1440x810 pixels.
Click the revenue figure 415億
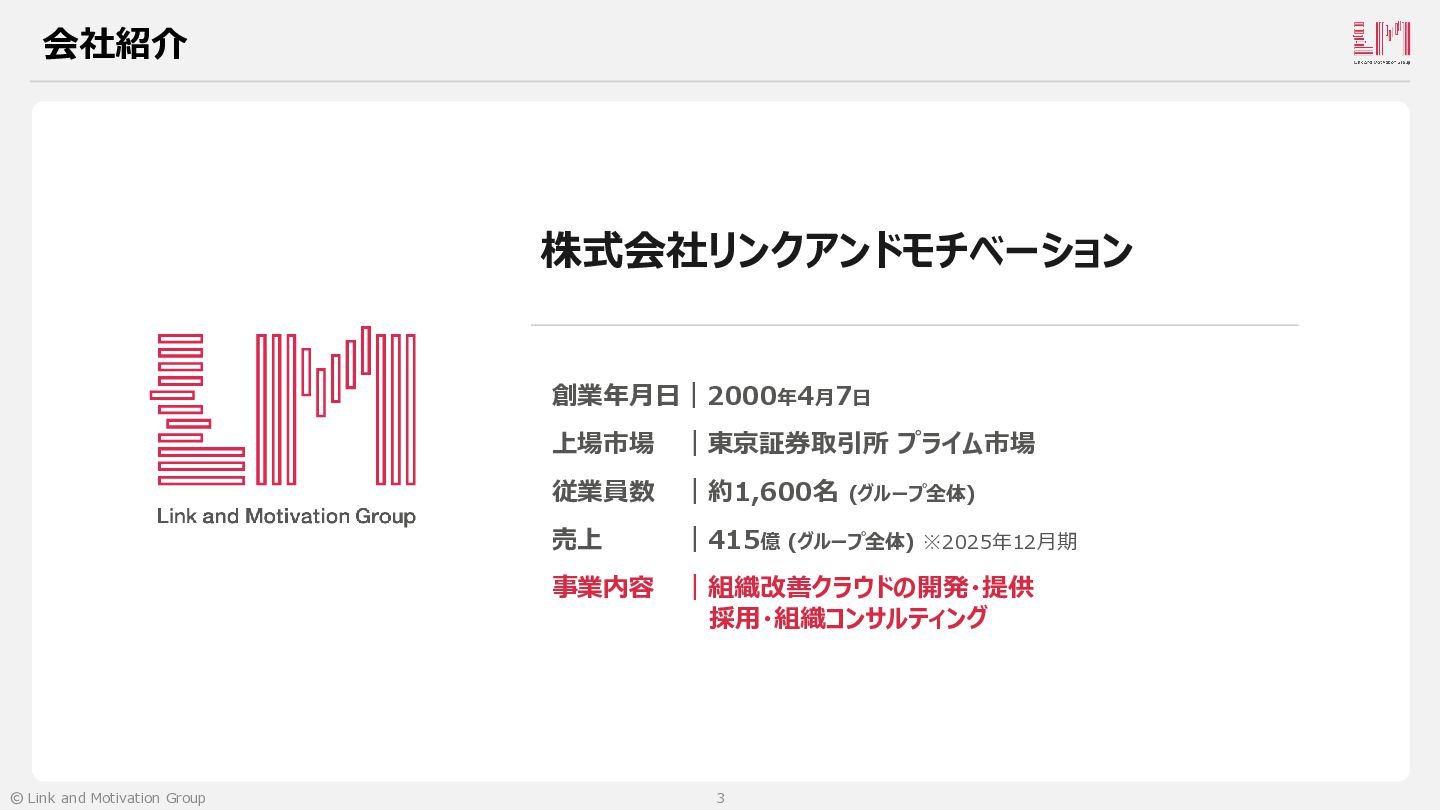(x=744, y=540)
